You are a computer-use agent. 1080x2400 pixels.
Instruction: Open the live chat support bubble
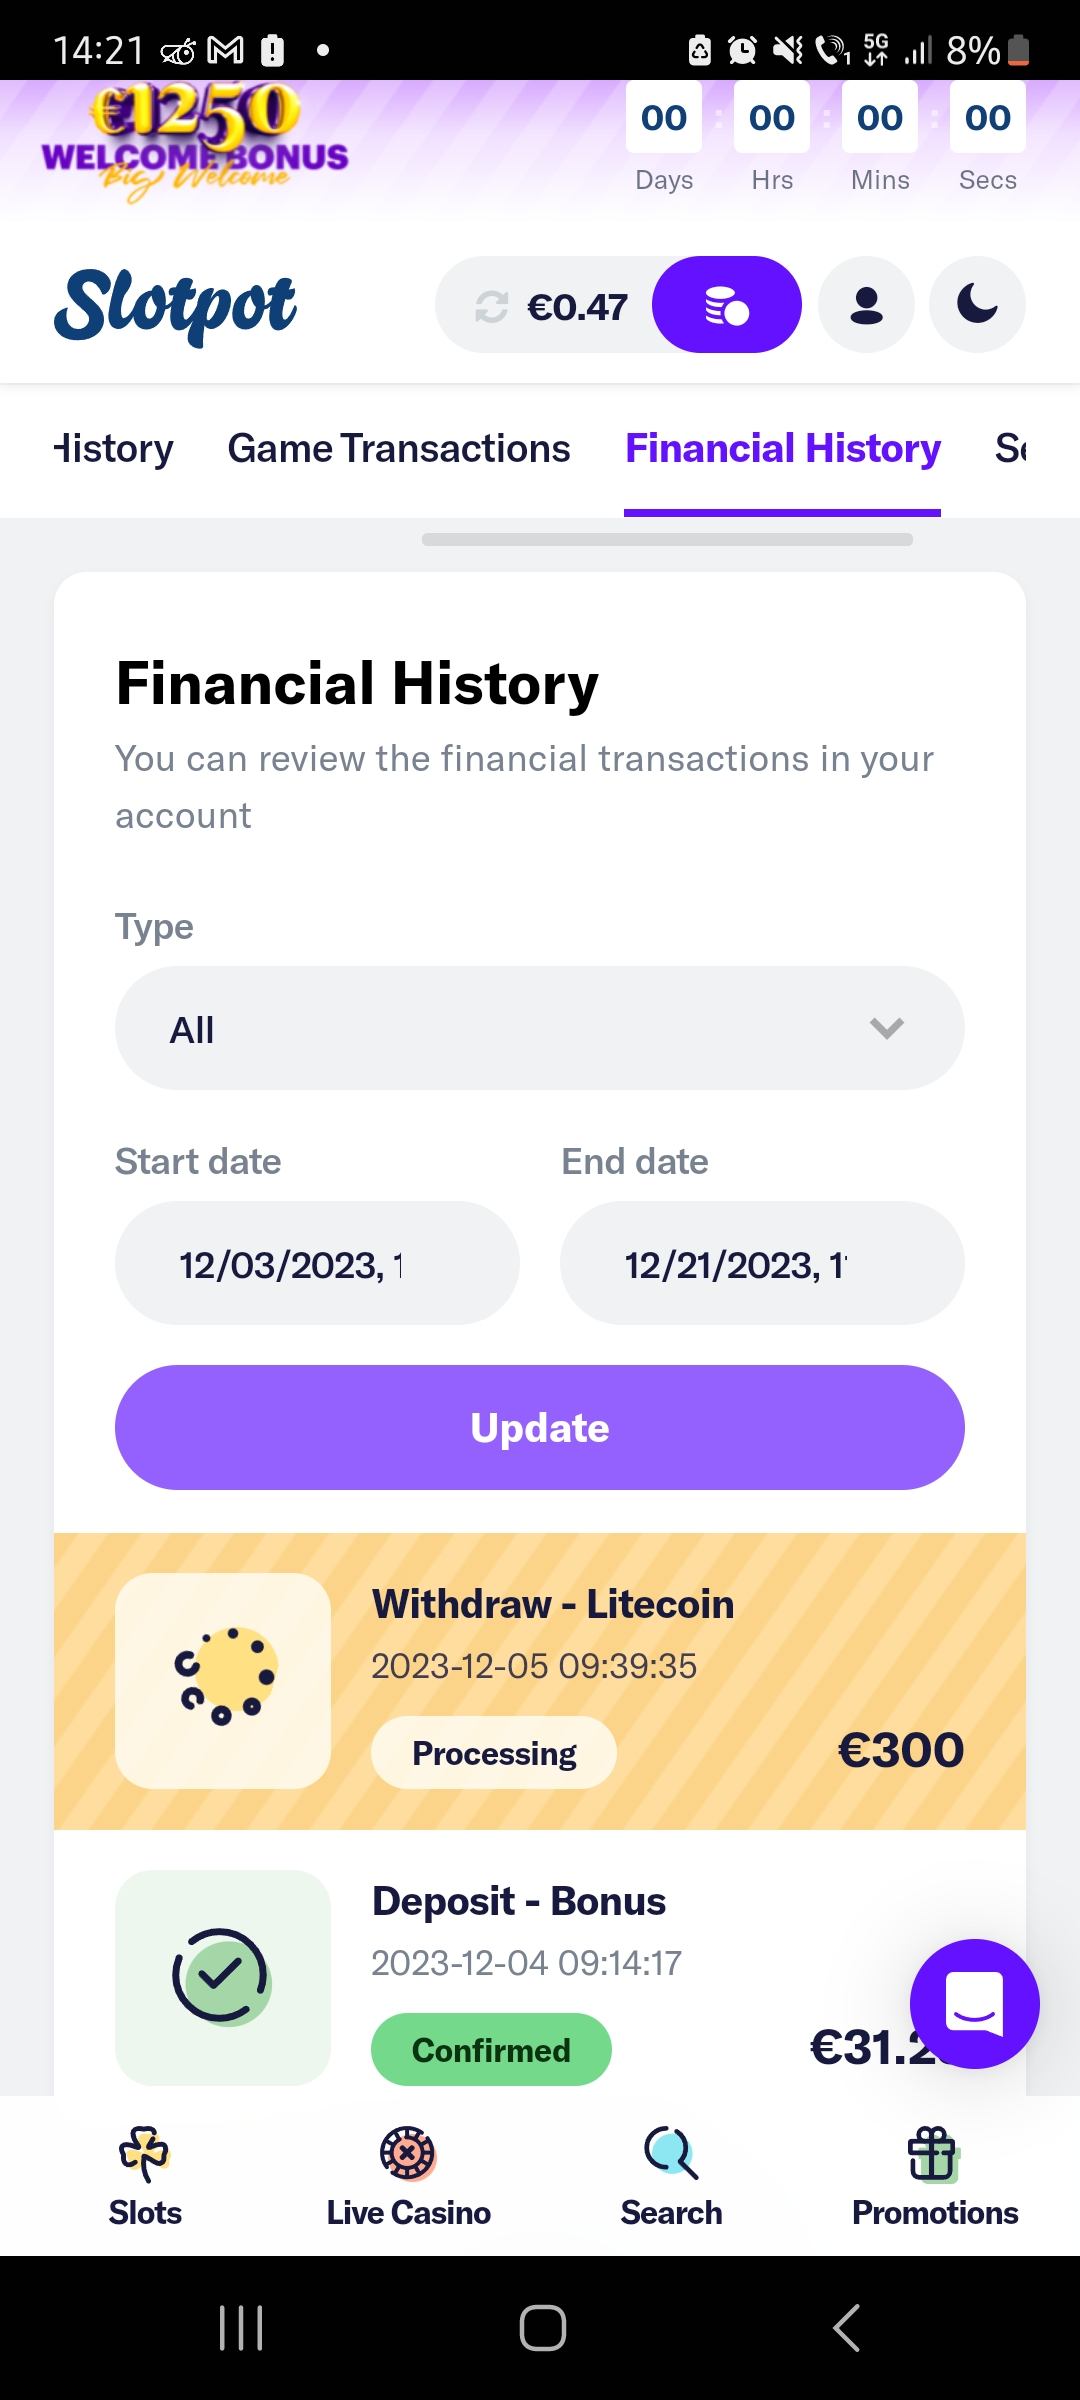(x=974, y=2003)
